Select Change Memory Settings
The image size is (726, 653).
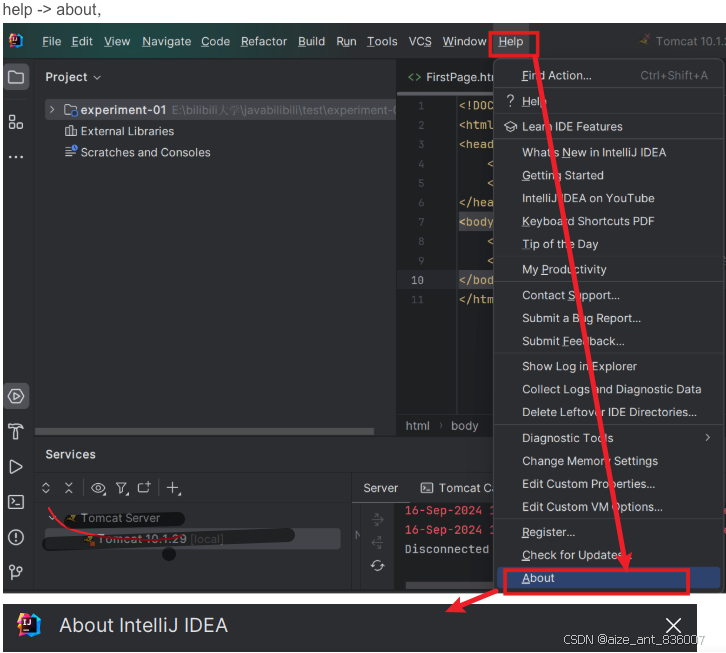point(609,461)
